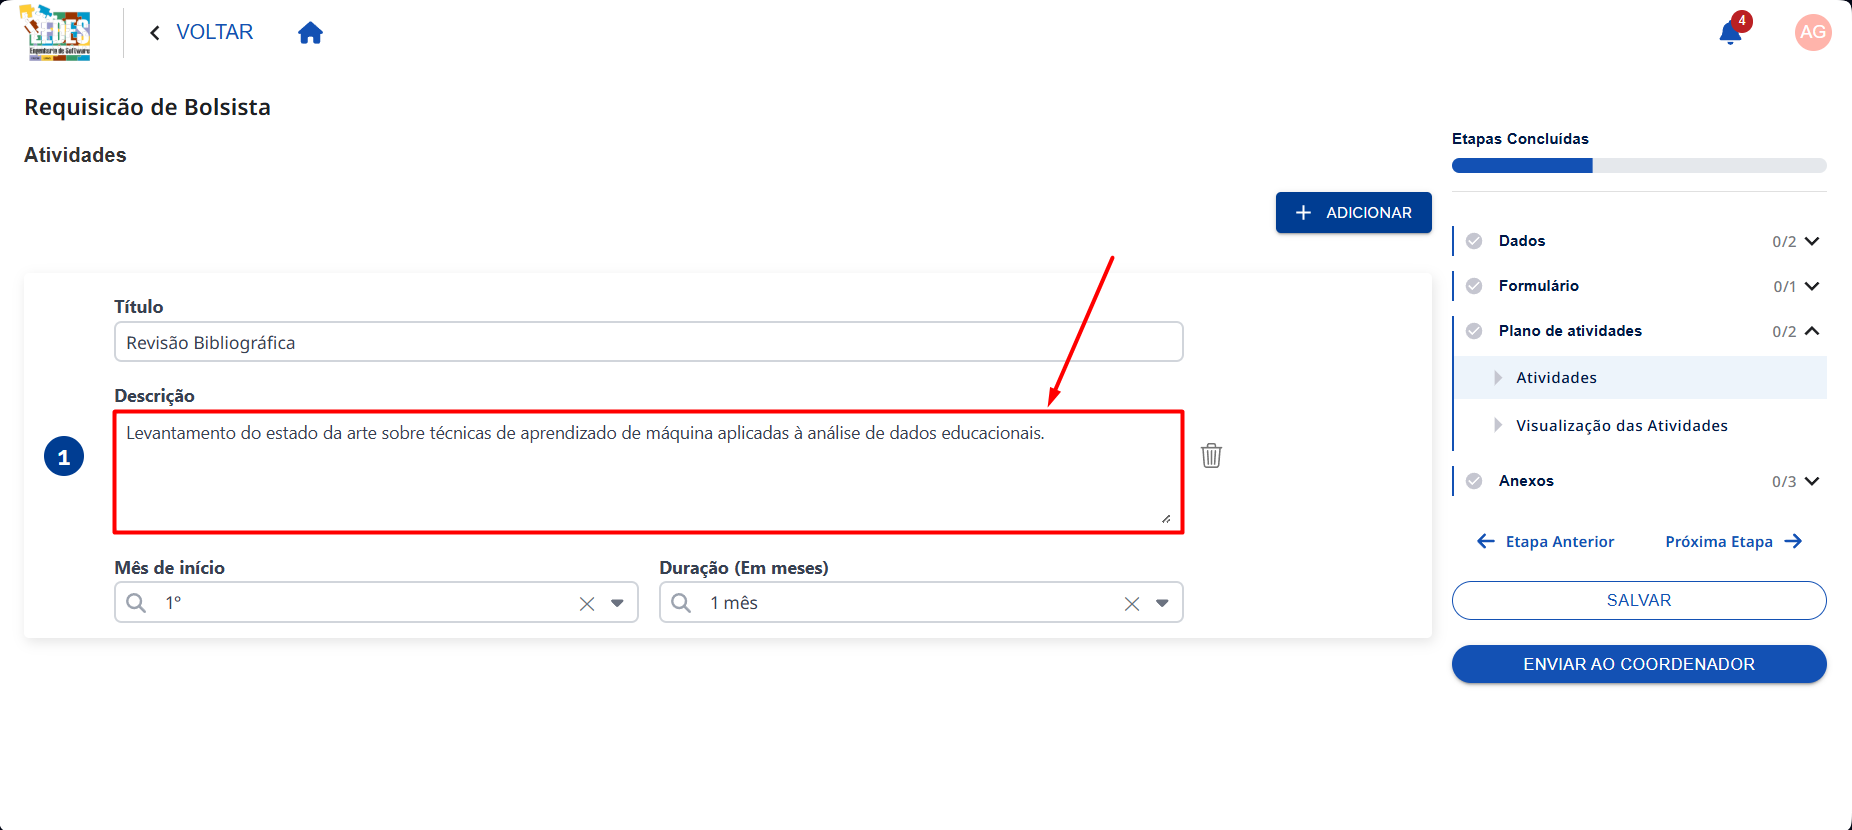This screenshot has width=1852, height=830.
Task: Toggle the Formulário step check circle
Action: point(1474,286)
